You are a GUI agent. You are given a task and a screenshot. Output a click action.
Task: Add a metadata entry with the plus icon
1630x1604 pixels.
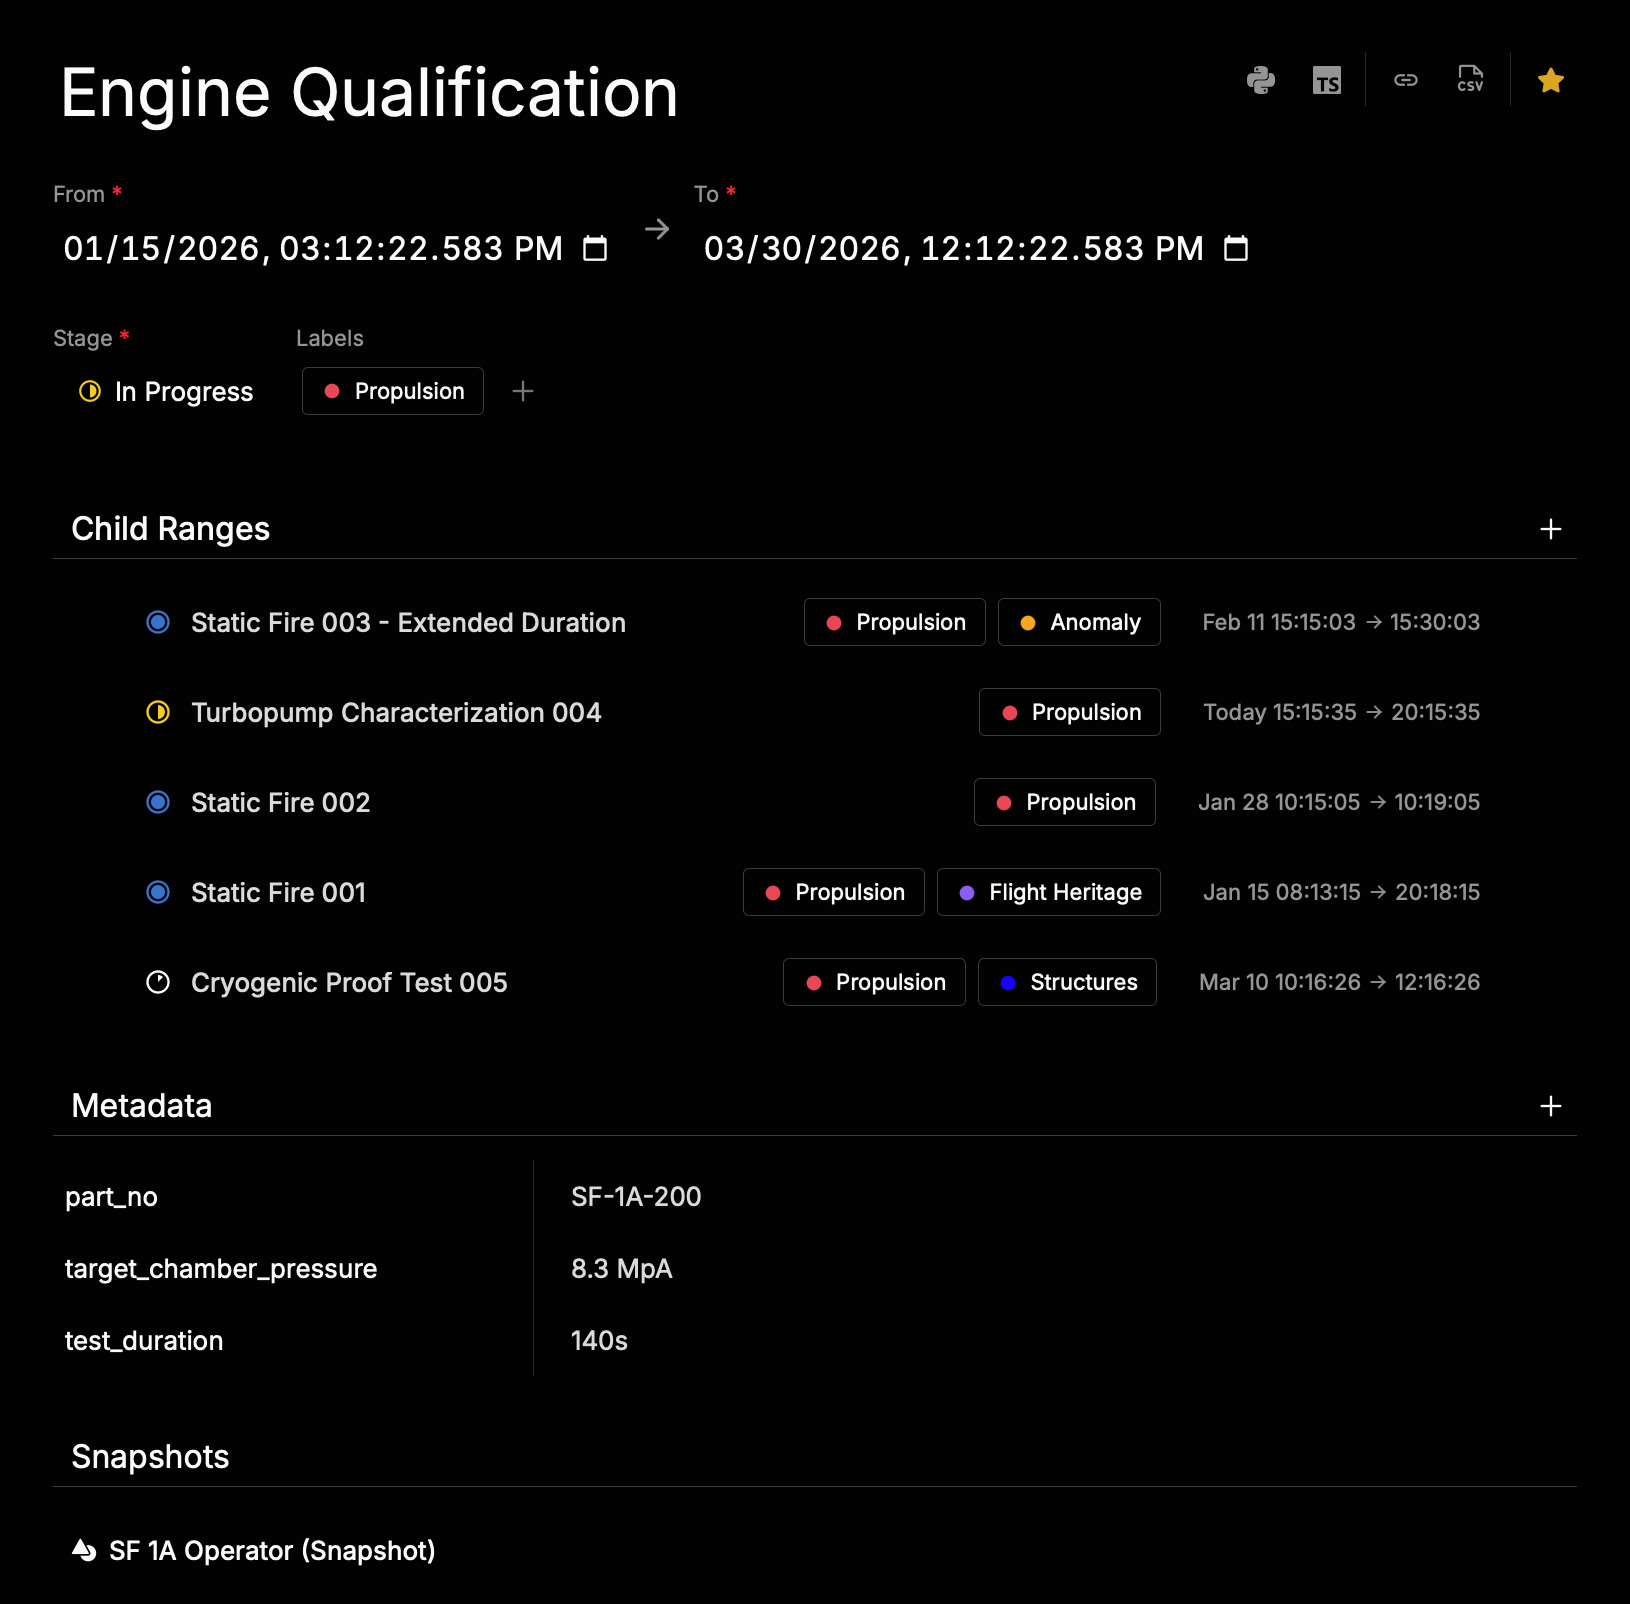(x=1550, y=1106)
